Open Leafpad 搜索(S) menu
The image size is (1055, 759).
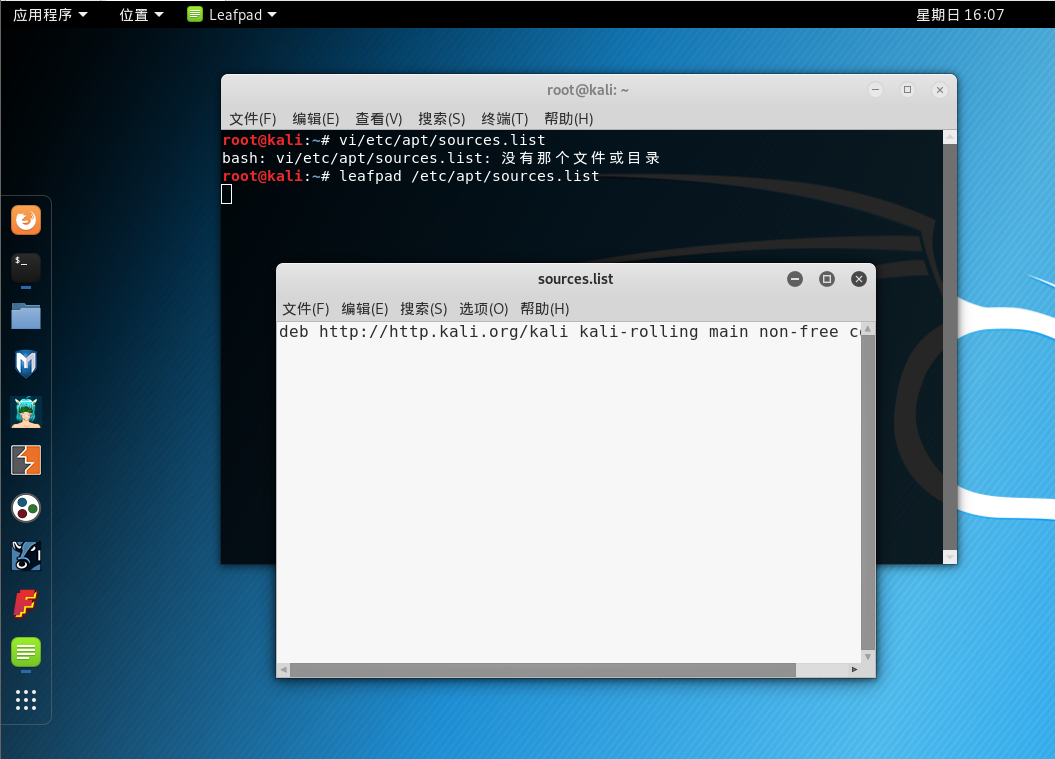click(x=424, y=309)
